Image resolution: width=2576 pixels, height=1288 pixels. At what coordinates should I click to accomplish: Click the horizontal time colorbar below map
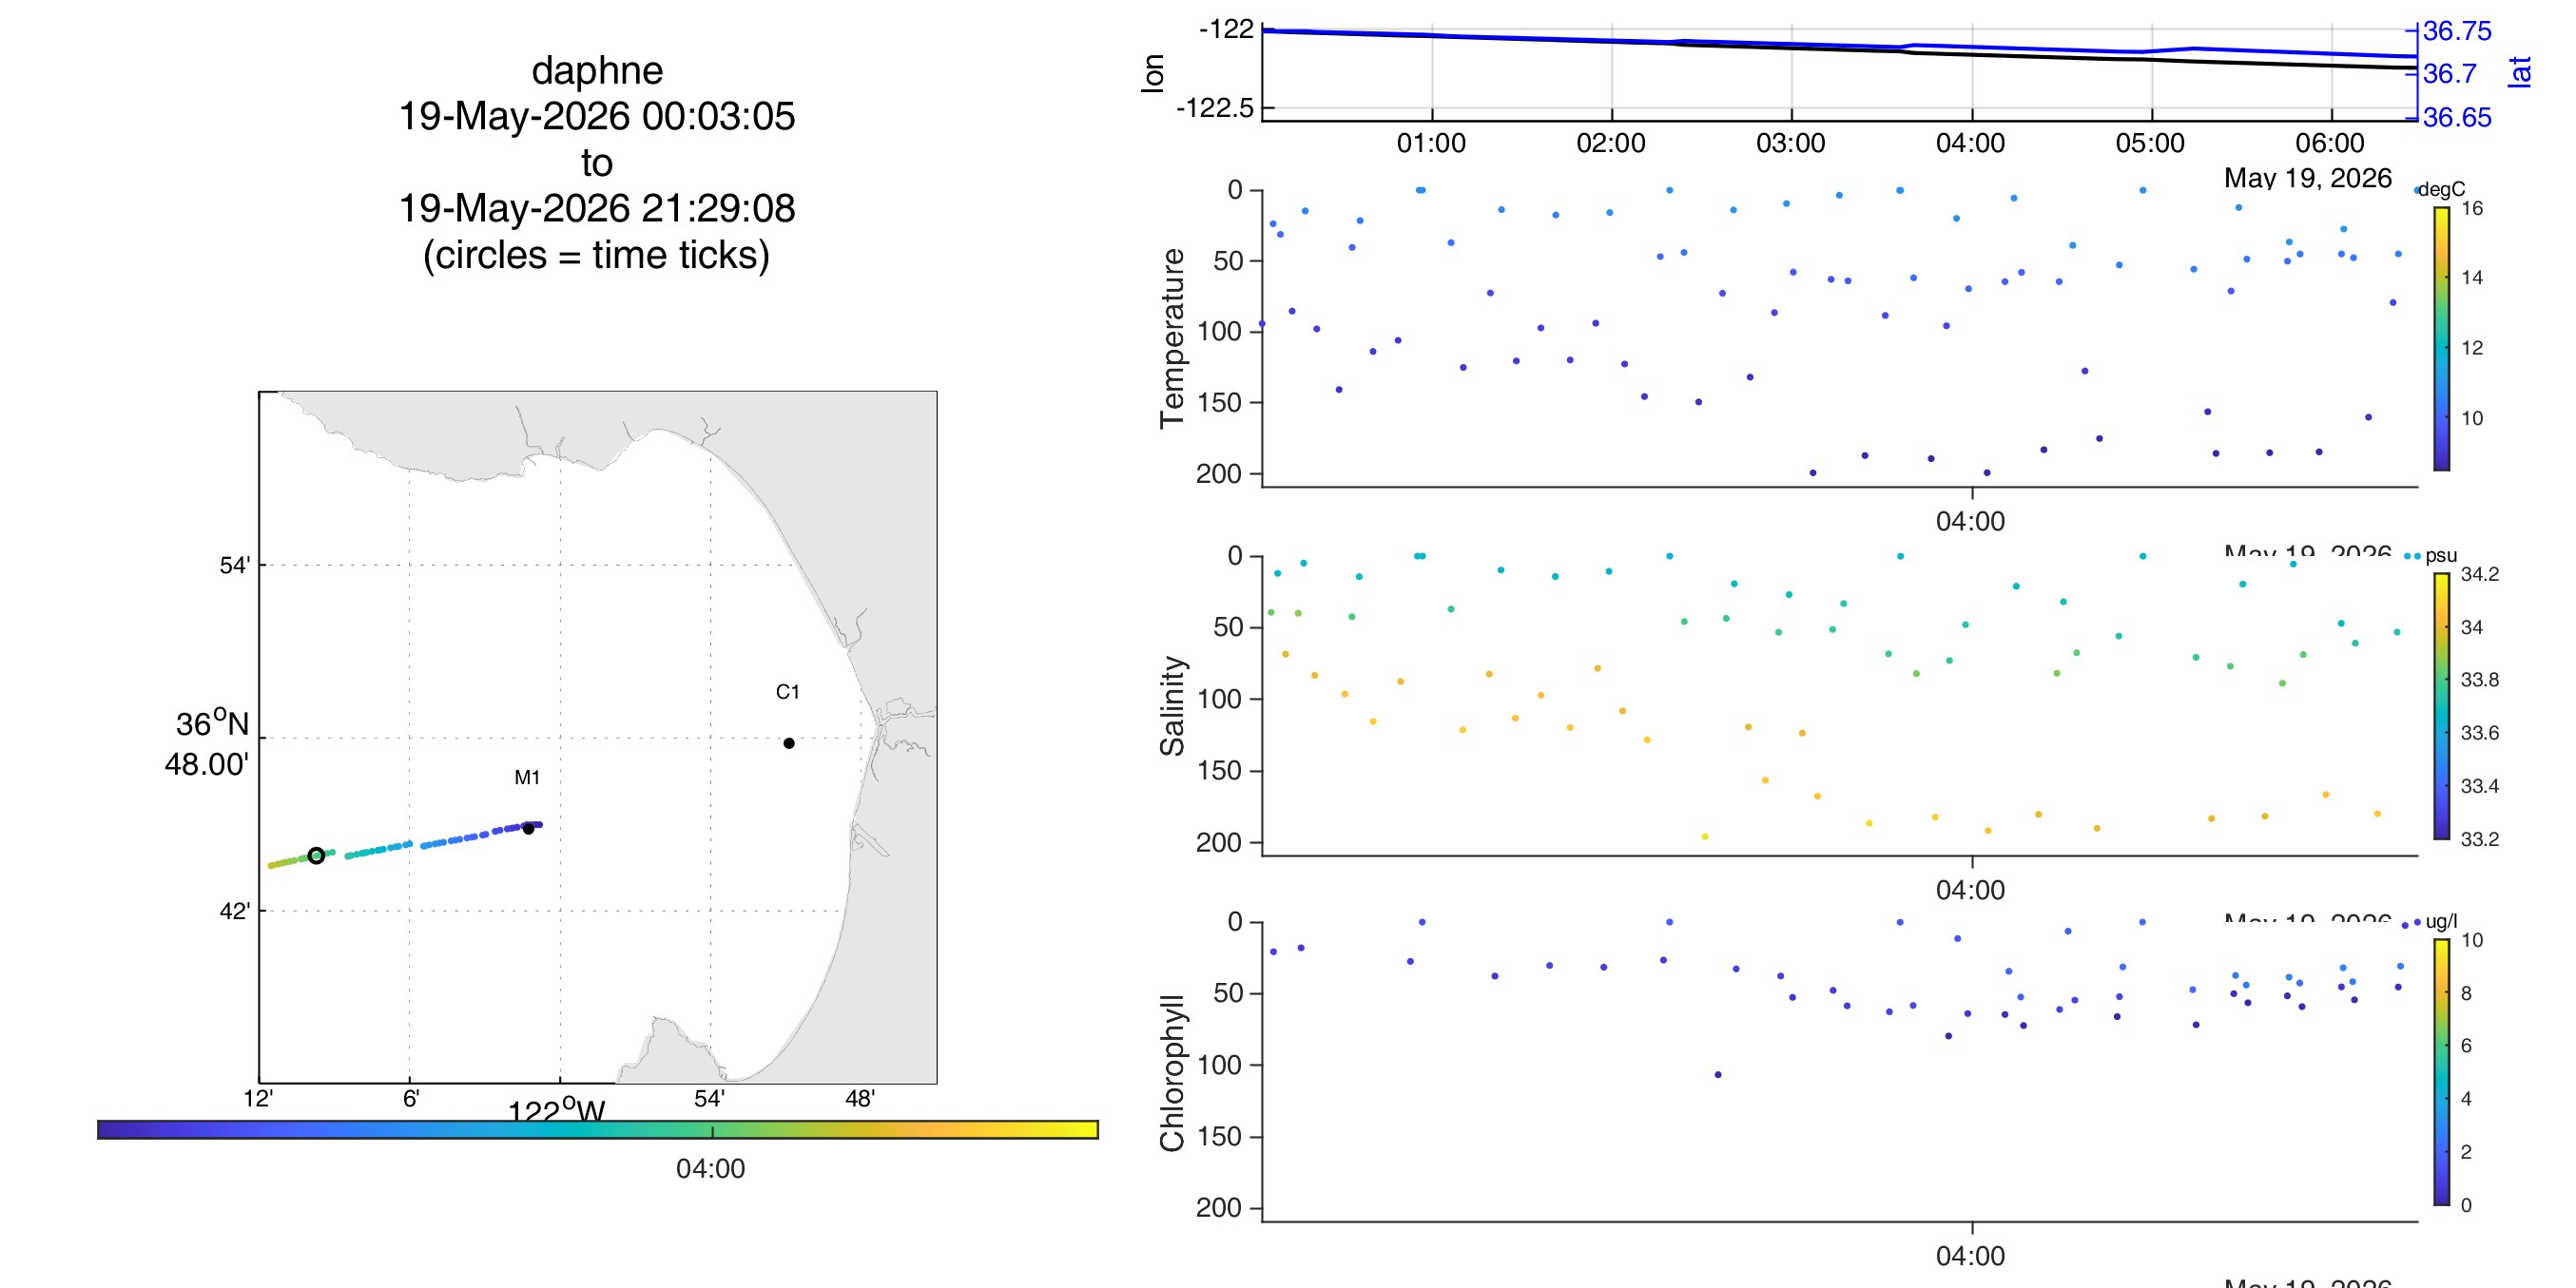pyautogui.click(x=598, y=1129)
